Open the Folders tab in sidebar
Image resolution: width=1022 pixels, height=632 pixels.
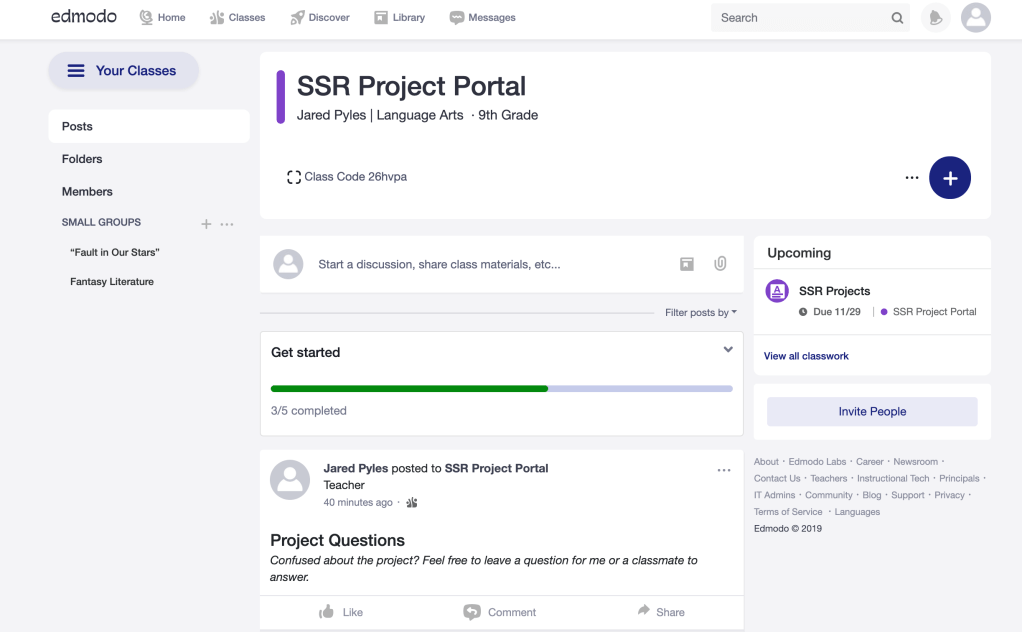tap(82, 159)
